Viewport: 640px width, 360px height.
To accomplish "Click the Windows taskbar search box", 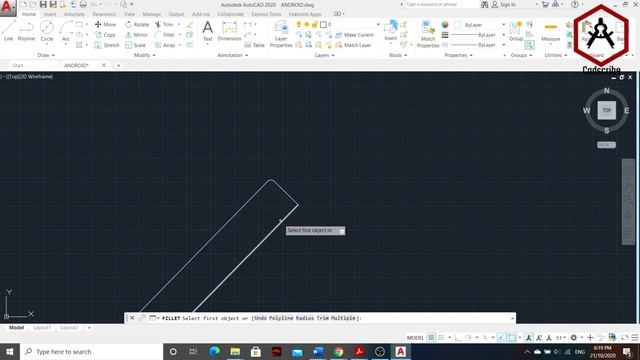I will pyautogui.click(x=91, y=351).
